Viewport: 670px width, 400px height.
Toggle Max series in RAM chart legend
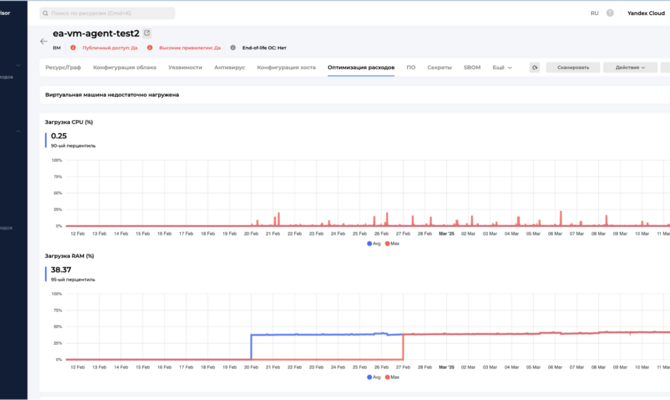coord(392,377)
